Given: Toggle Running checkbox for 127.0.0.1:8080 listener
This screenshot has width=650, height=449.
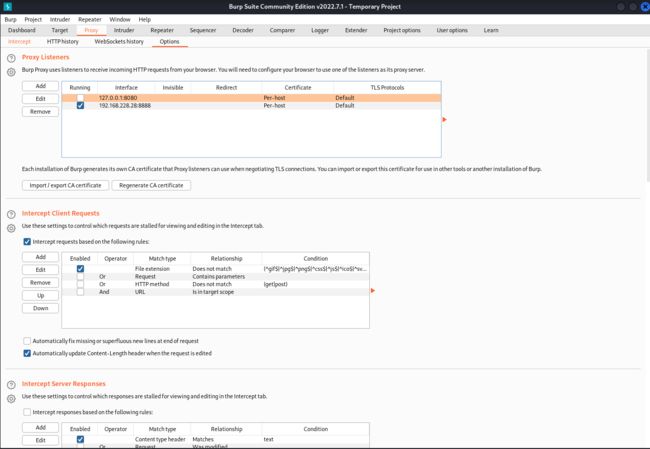Looking at the screenshot, I should click(80, 98).
